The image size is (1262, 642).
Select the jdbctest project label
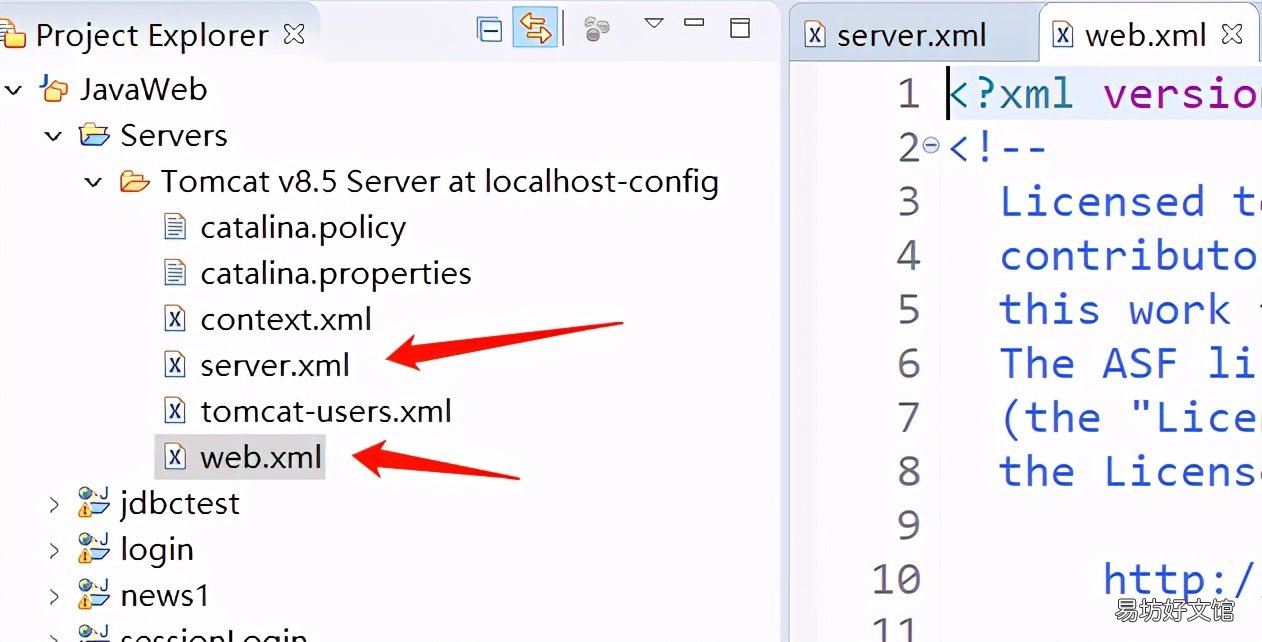click(x=180, y=503)
